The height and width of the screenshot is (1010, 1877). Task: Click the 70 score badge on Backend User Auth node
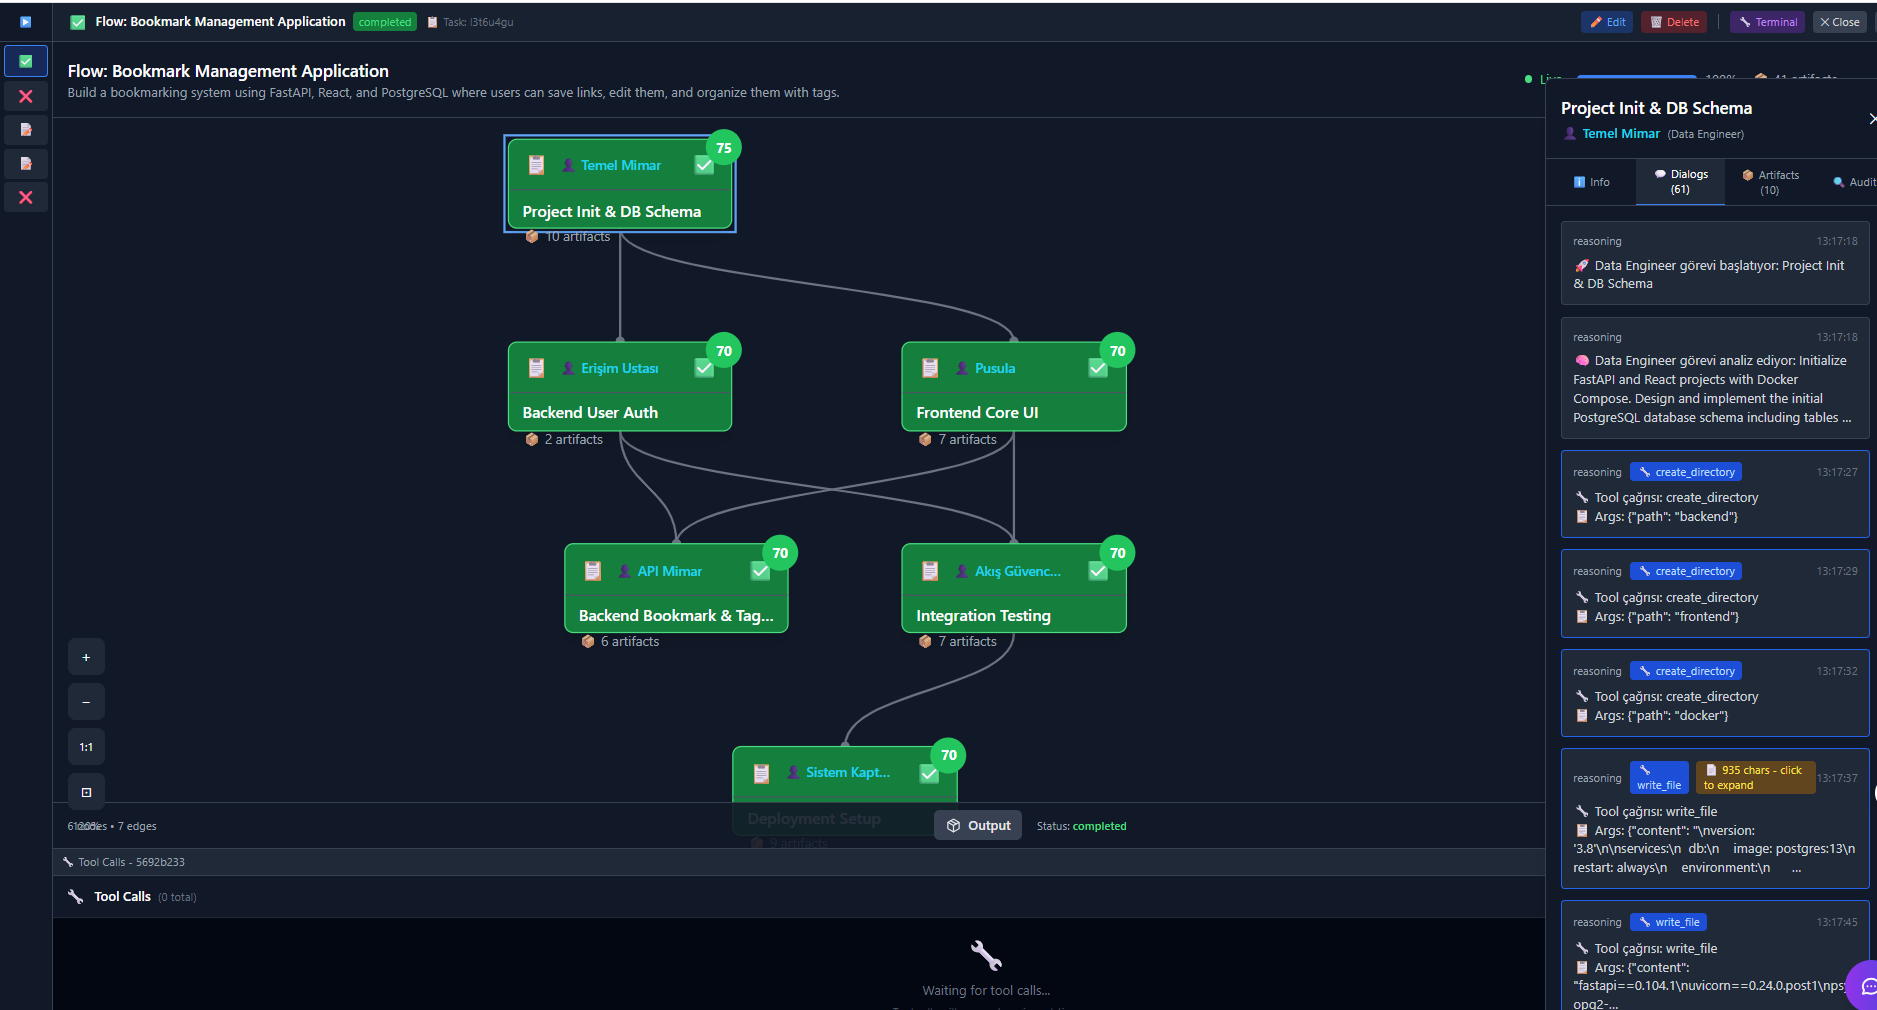pos(724,351)
